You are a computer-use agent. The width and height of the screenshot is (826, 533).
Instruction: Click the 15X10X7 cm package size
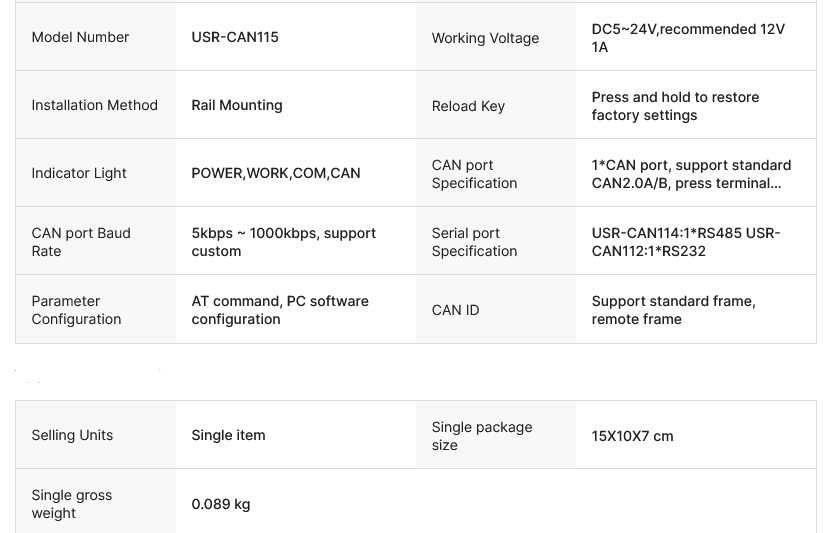[632, 436]
